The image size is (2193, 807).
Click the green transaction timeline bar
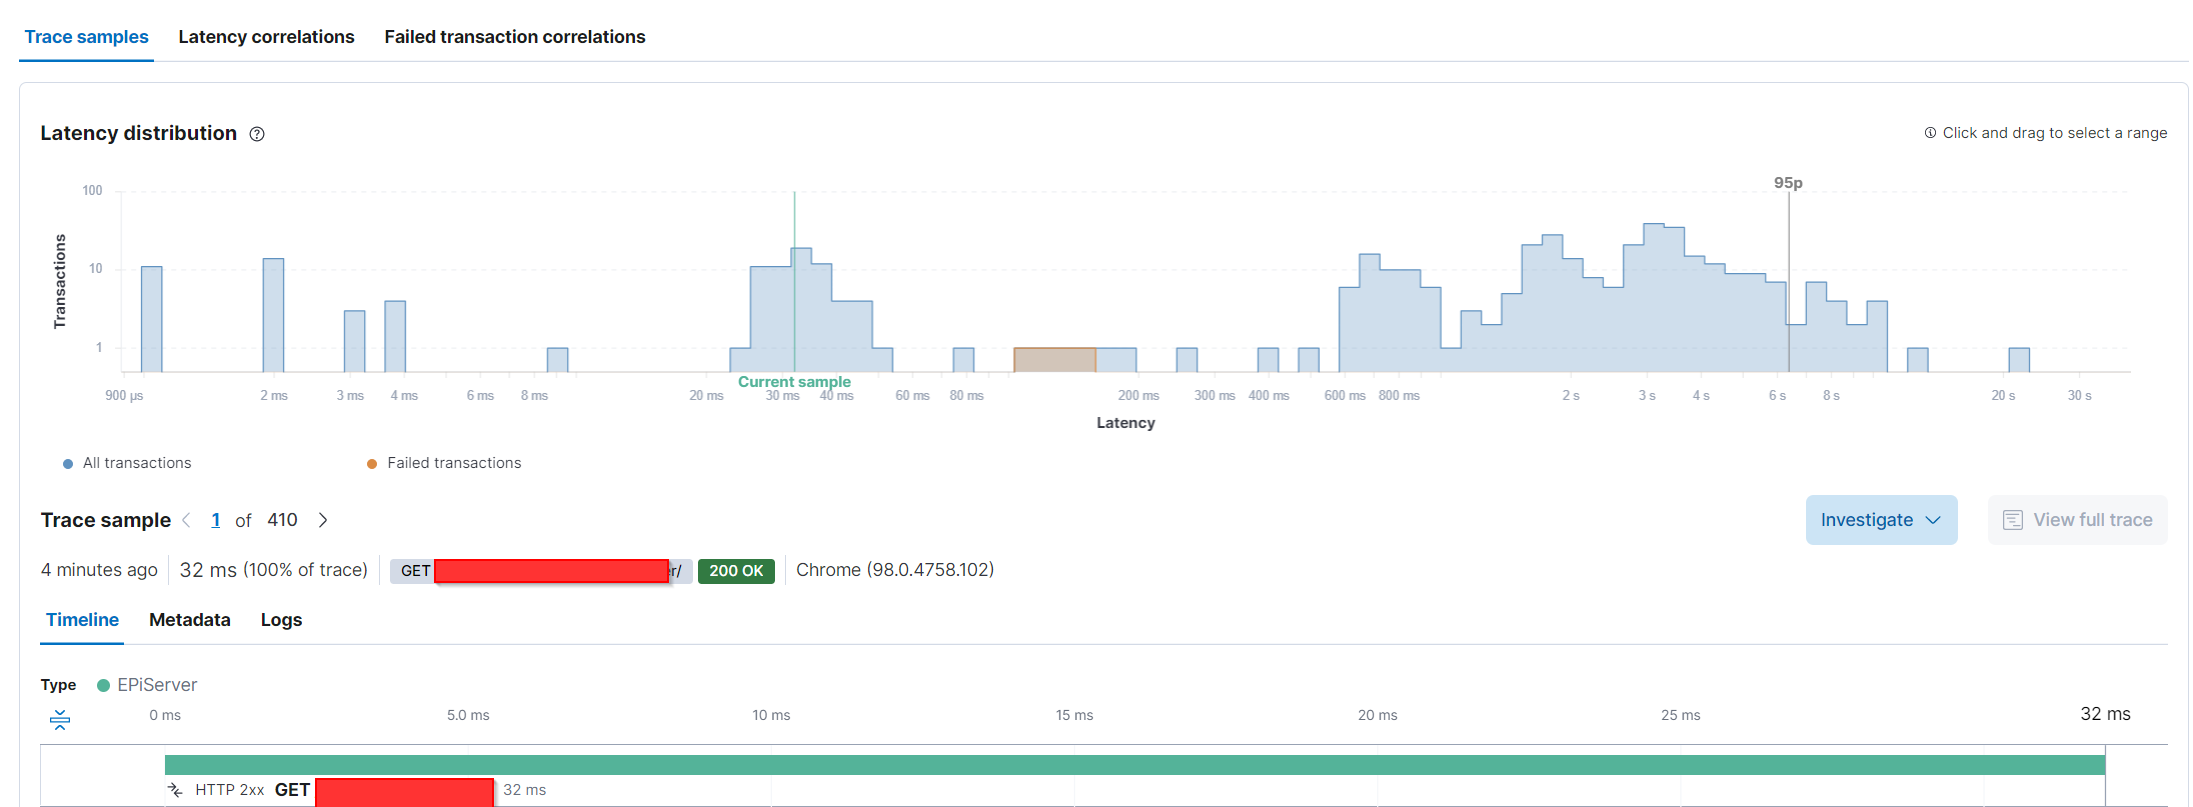pos(1135,765)
